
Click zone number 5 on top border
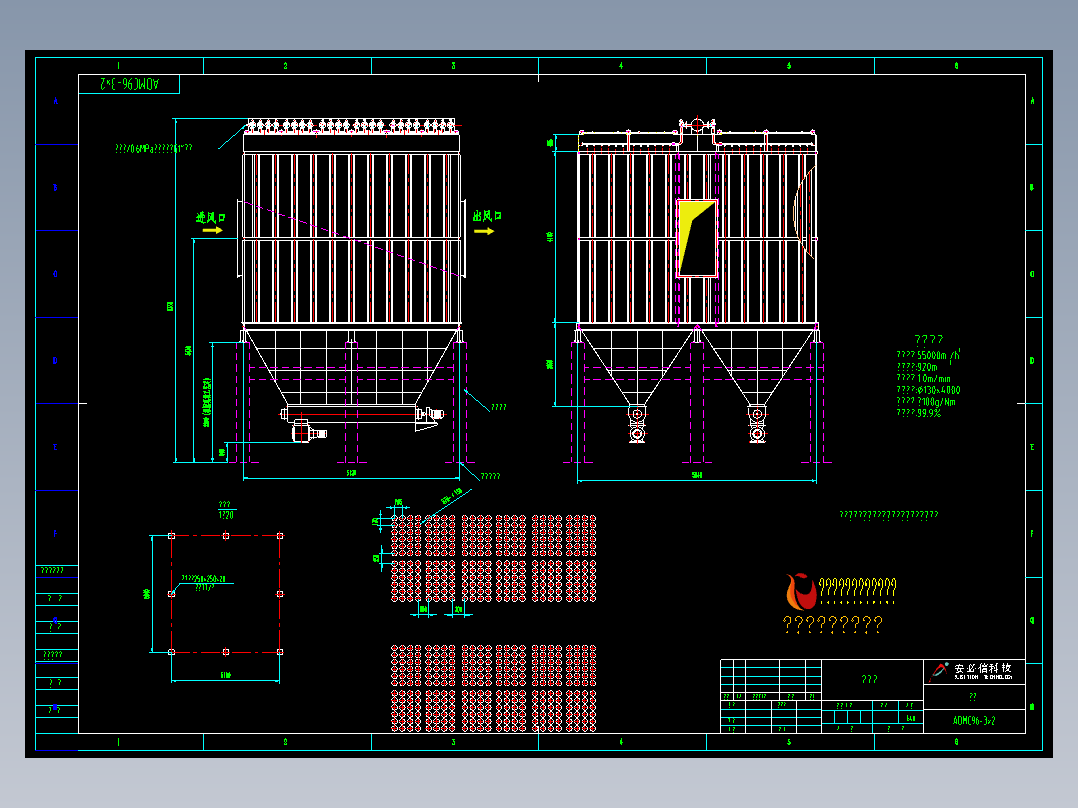point(789,66)
